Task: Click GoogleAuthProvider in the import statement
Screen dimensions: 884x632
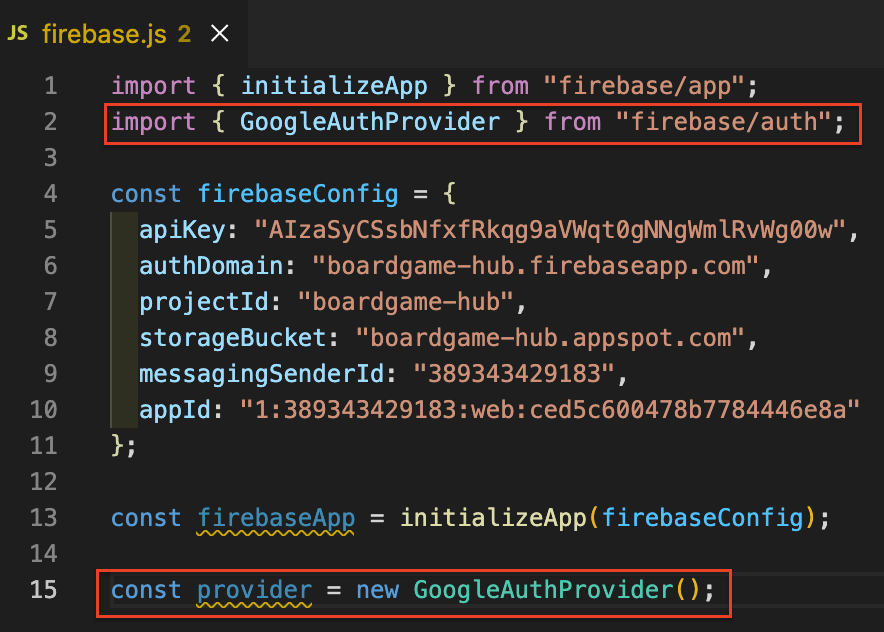Action: pos(370,122)
